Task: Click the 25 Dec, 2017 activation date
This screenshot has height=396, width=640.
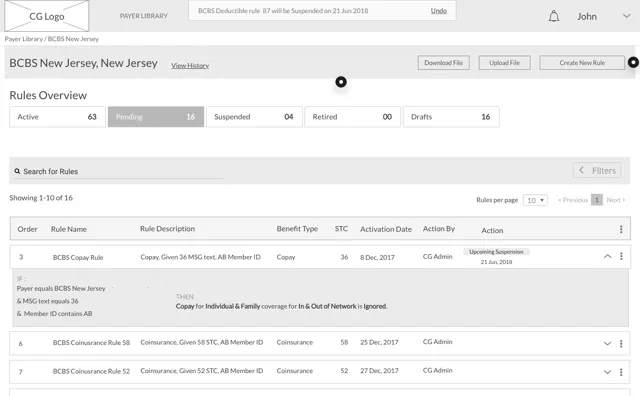Action: point(379,342)
